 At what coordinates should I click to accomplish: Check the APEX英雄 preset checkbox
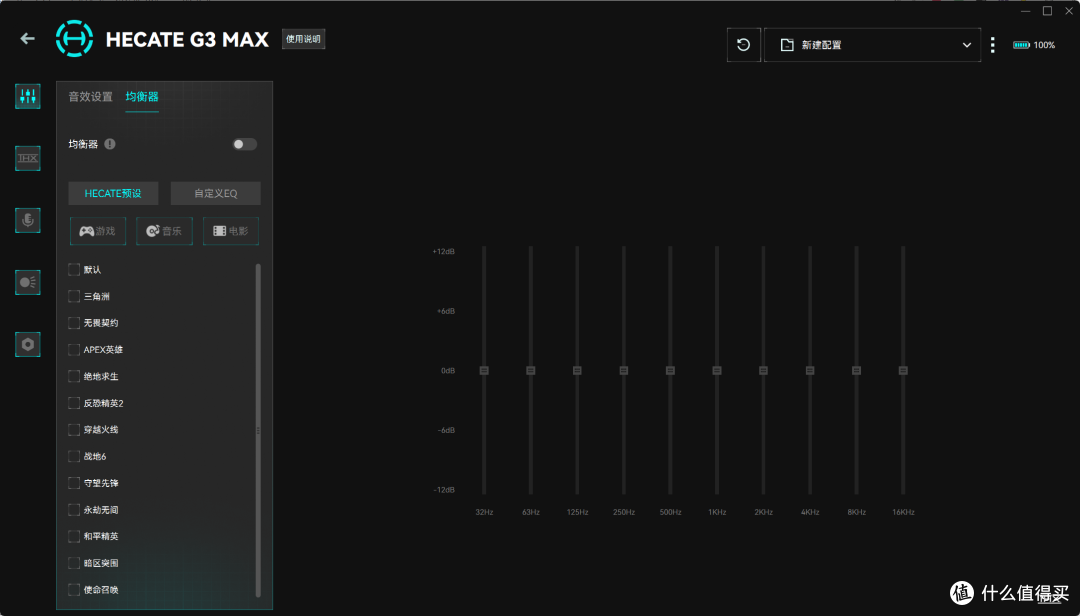click(74, 349)
